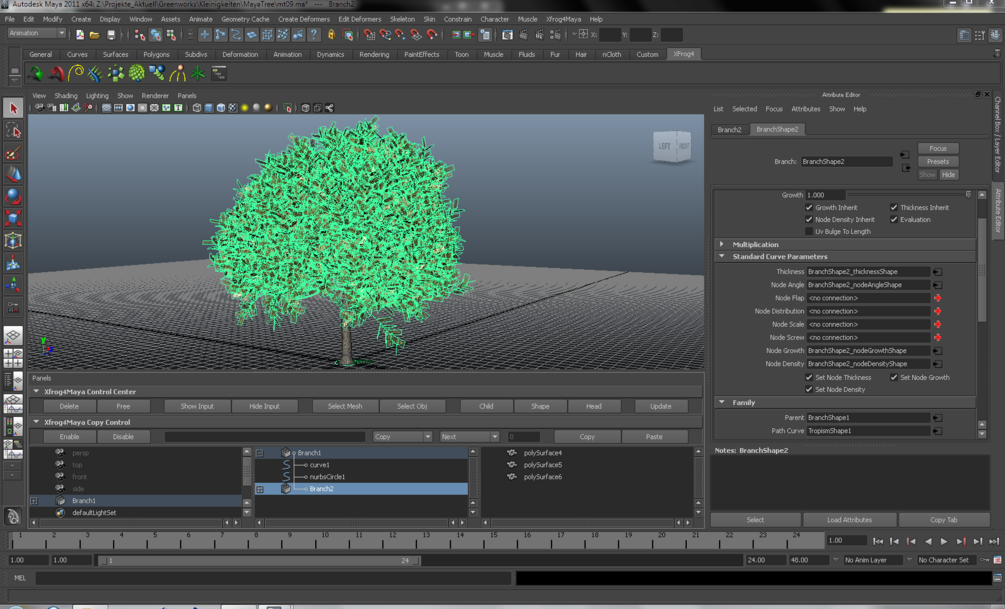Viewport: 1005px width, 609px height.
Task: Click the yellow curl XFrog shelf icon
Action: point(76,74)
